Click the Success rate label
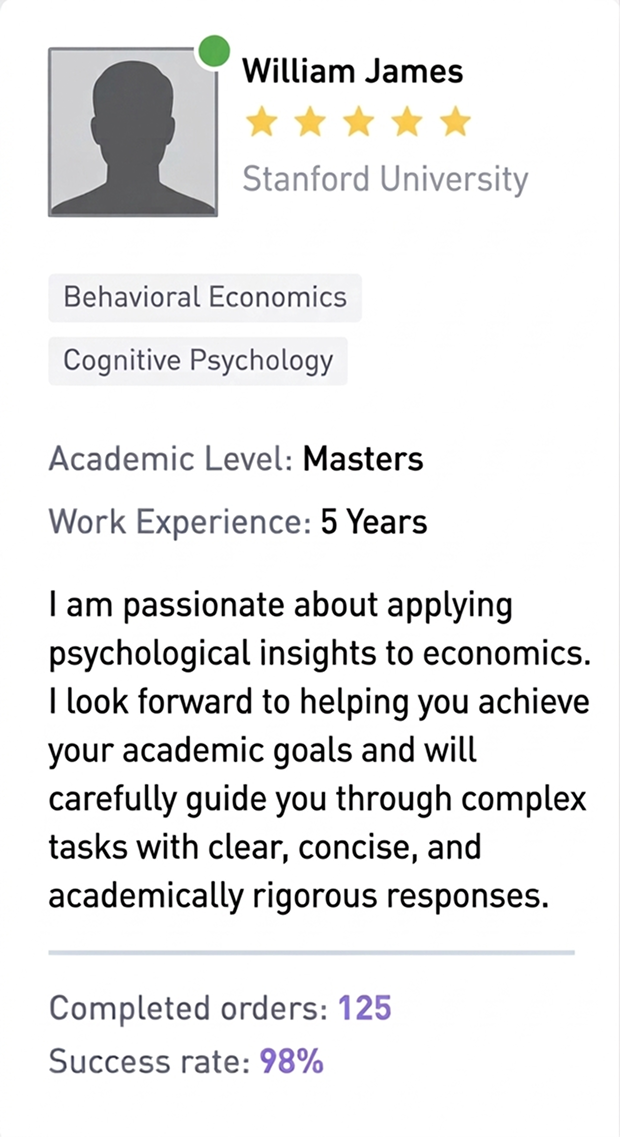The image size is (620, 1137). (149, 1062)
